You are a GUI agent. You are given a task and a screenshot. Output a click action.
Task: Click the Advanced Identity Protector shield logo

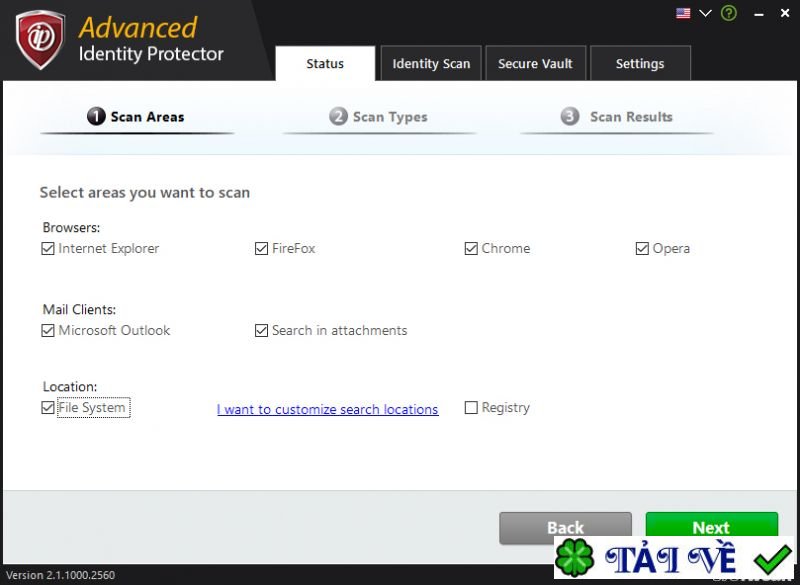tap(40, 40)
